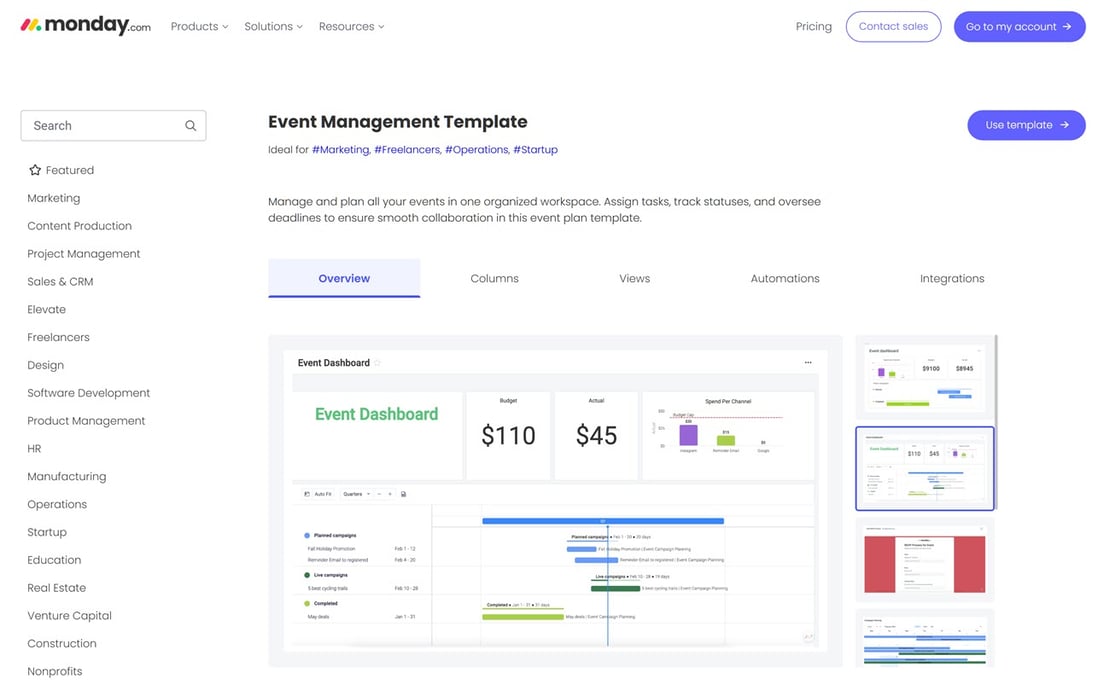This screenshot has height=684, width=1110.
Task: Click the $110 Budget value
Action: pyautogui.click(x=508, y=435)
